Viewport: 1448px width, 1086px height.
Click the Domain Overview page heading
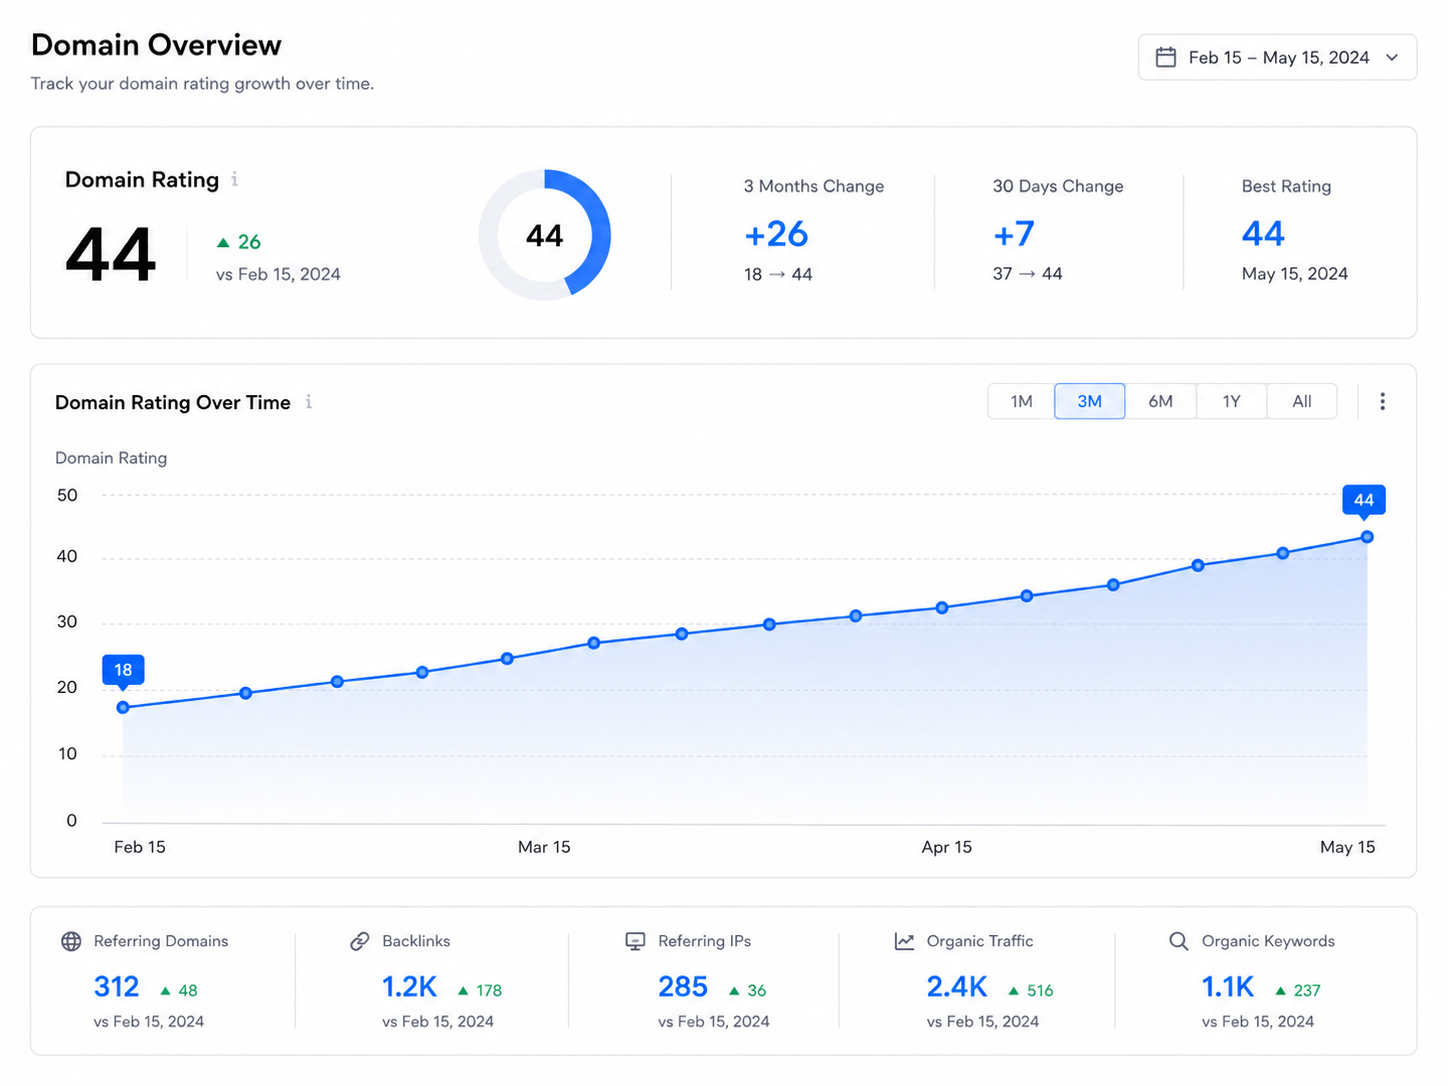[156, 45]
